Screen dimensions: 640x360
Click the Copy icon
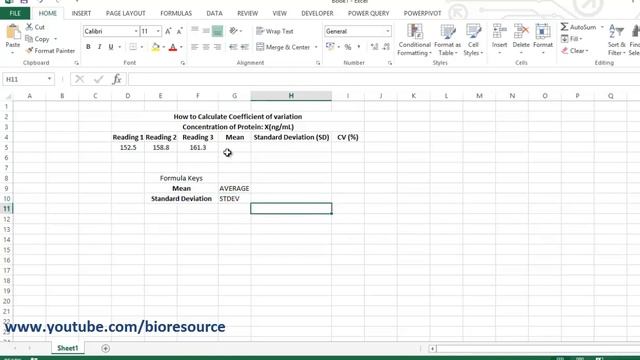pyautogui.click(x=29, y=39)
